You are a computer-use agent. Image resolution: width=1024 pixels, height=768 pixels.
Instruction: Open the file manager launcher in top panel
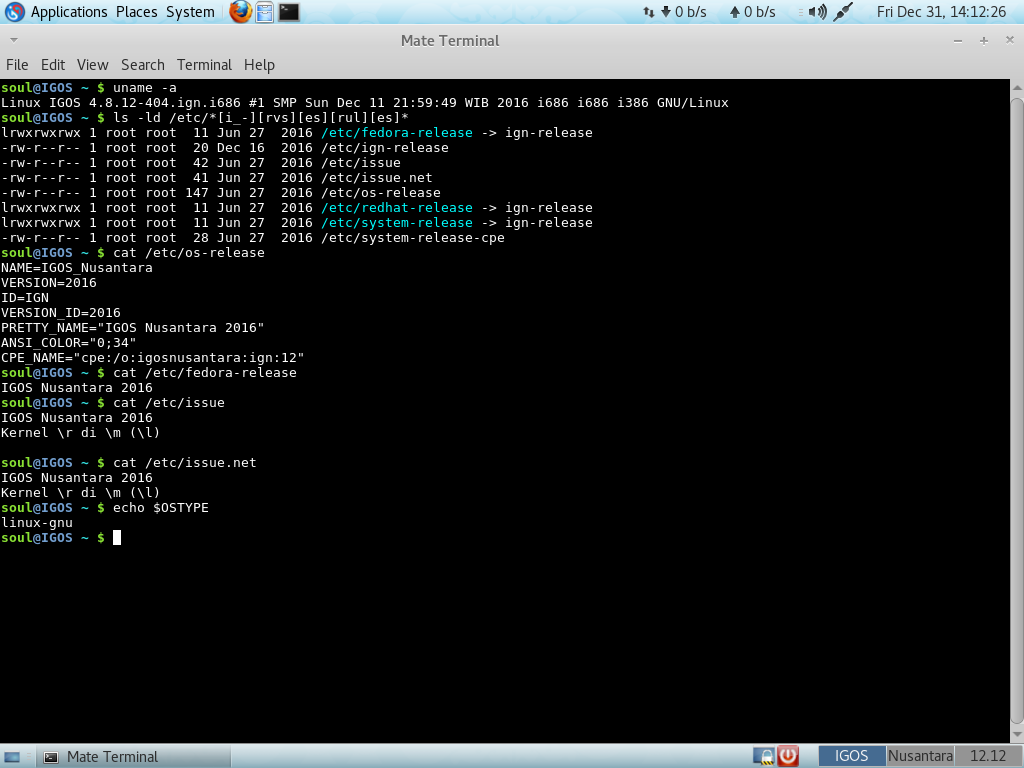tap(264, 12)
